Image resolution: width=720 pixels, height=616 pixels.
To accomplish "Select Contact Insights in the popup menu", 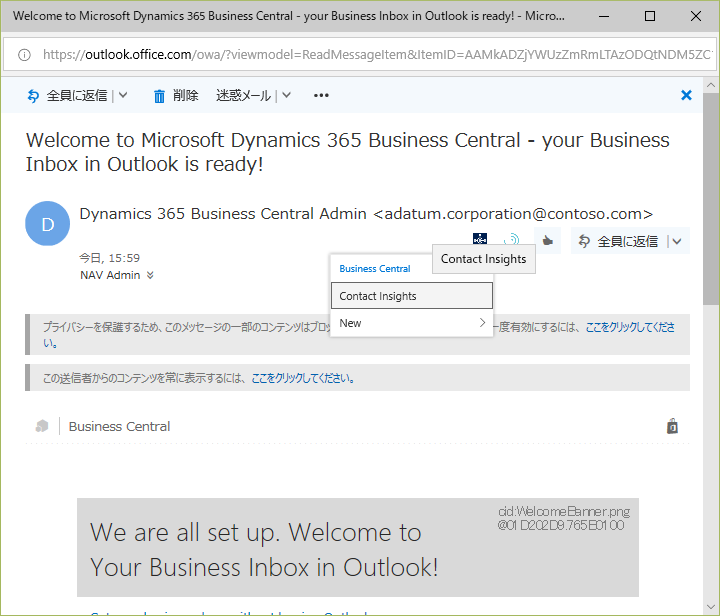I will pyautogui.click(x=411, y=296).
